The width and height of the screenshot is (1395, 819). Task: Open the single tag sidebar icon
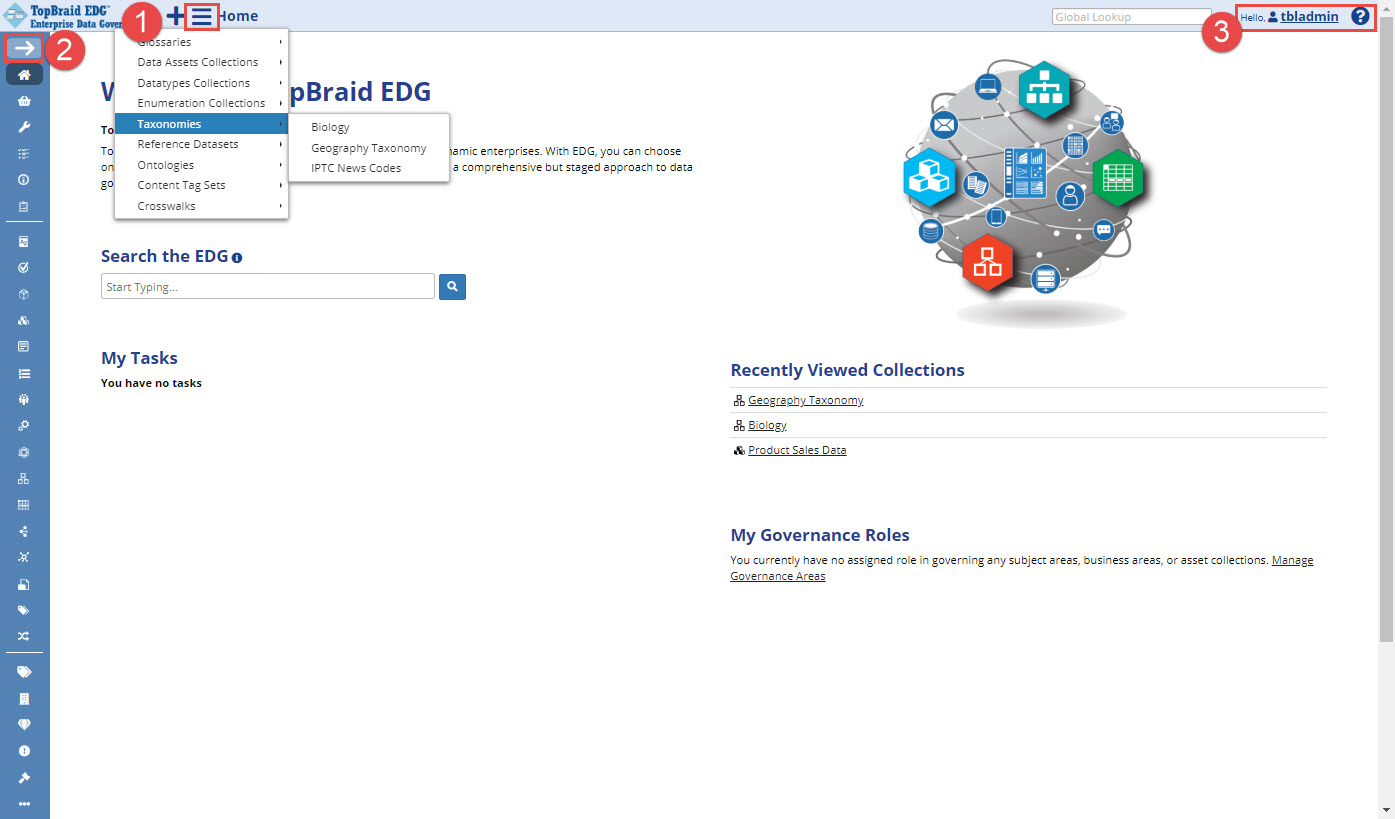coord(24,610)
